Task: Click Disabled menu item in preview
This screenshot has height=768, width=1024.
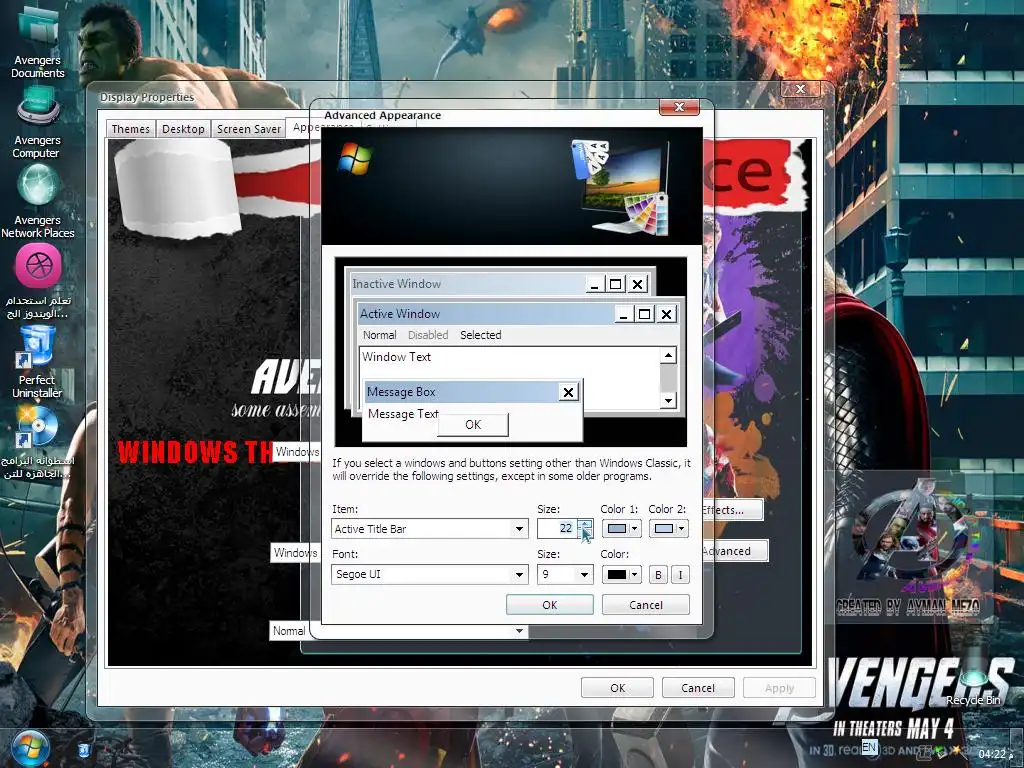Action: (428, 335)
